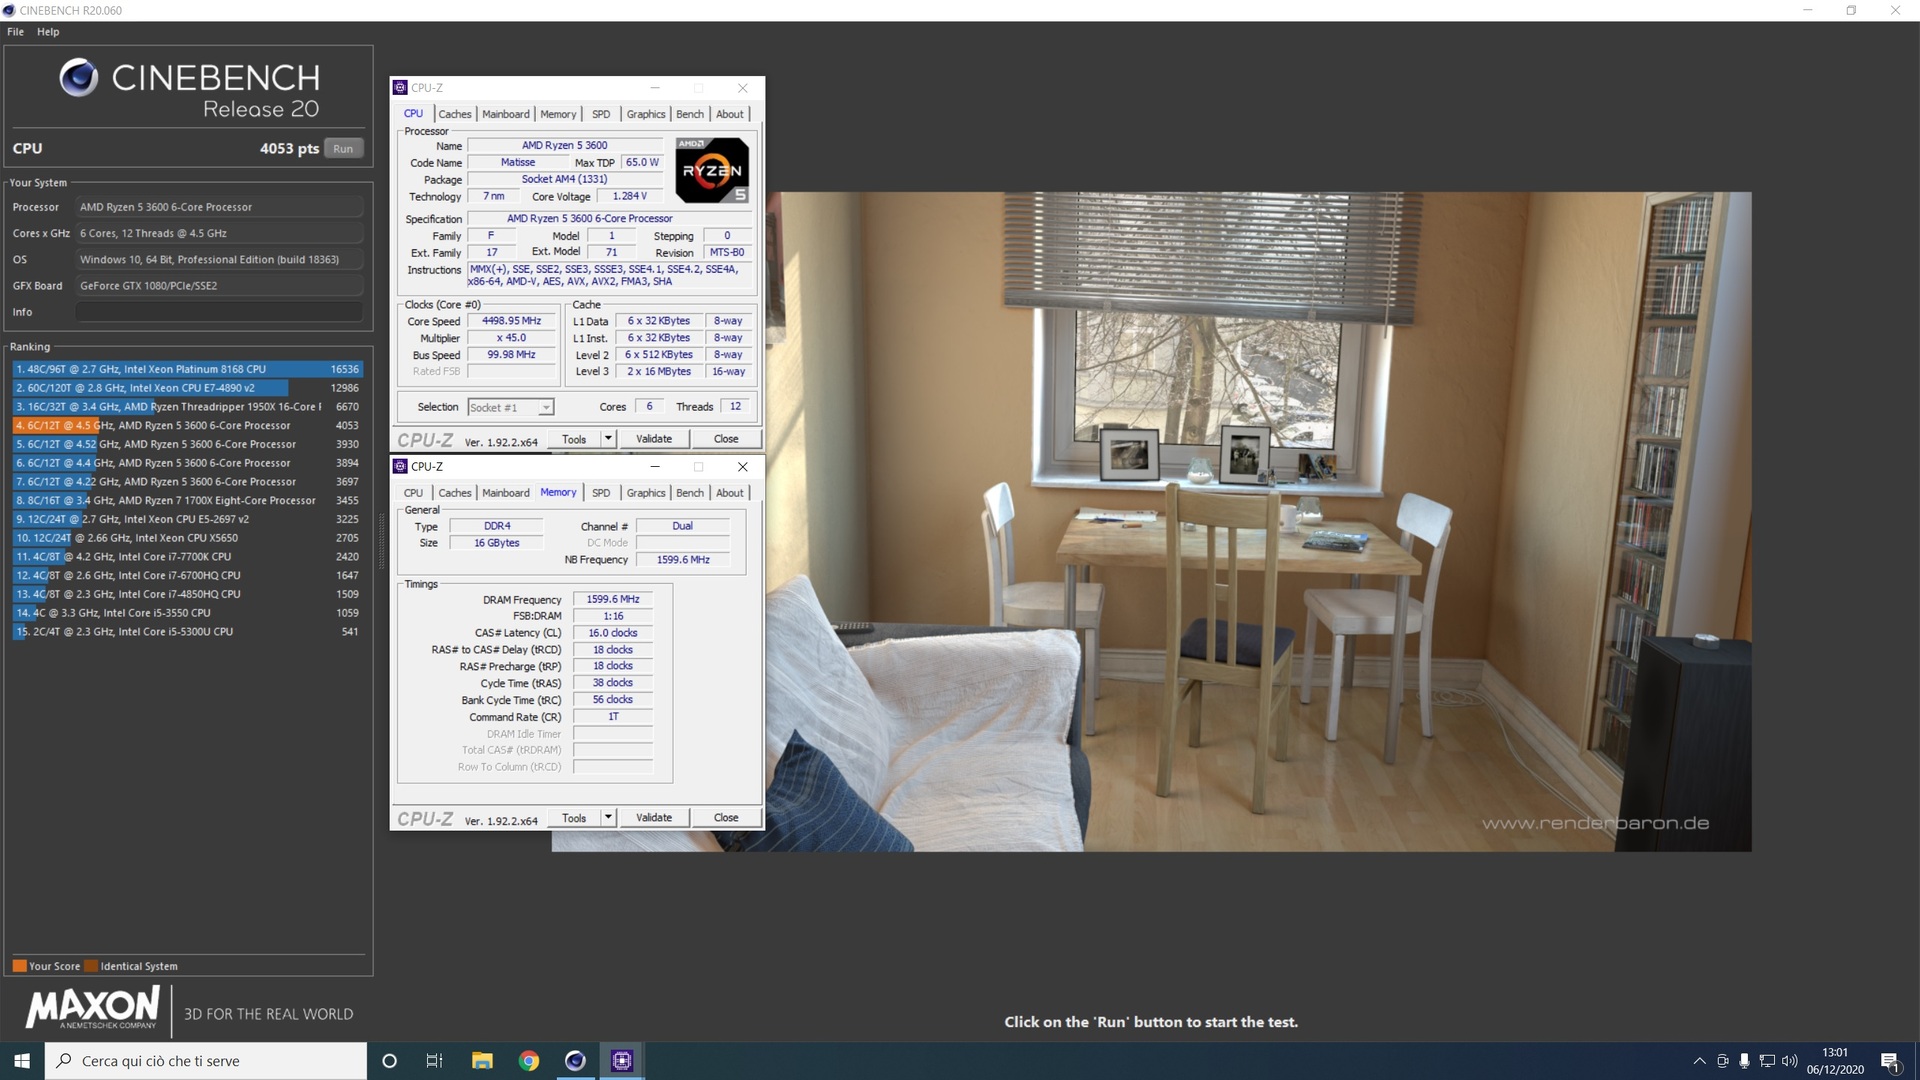This screenshot has height=1080, width=1920.
Task: Open Tools dropdown arrow in lower CPU-Z
Action: [607, 818]
